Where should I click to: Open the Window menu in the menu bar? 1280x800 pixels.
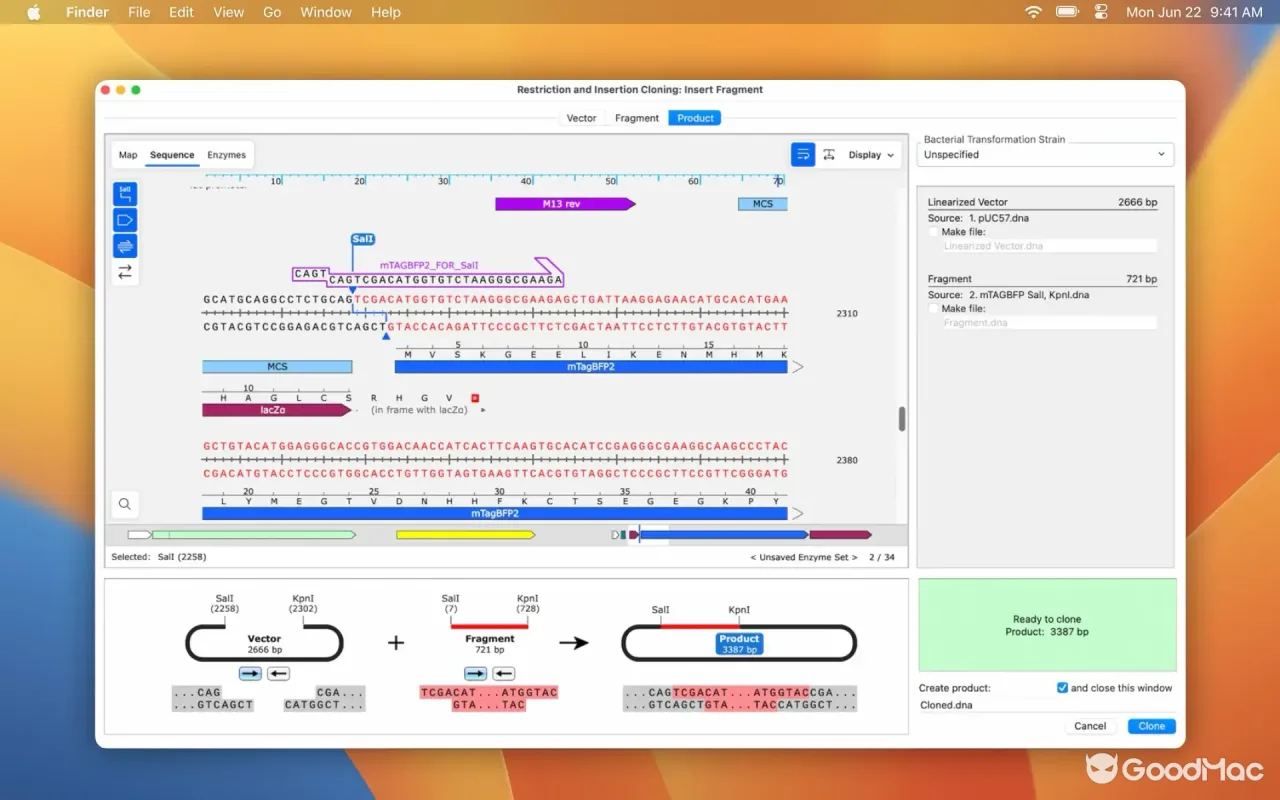(326, 12)
